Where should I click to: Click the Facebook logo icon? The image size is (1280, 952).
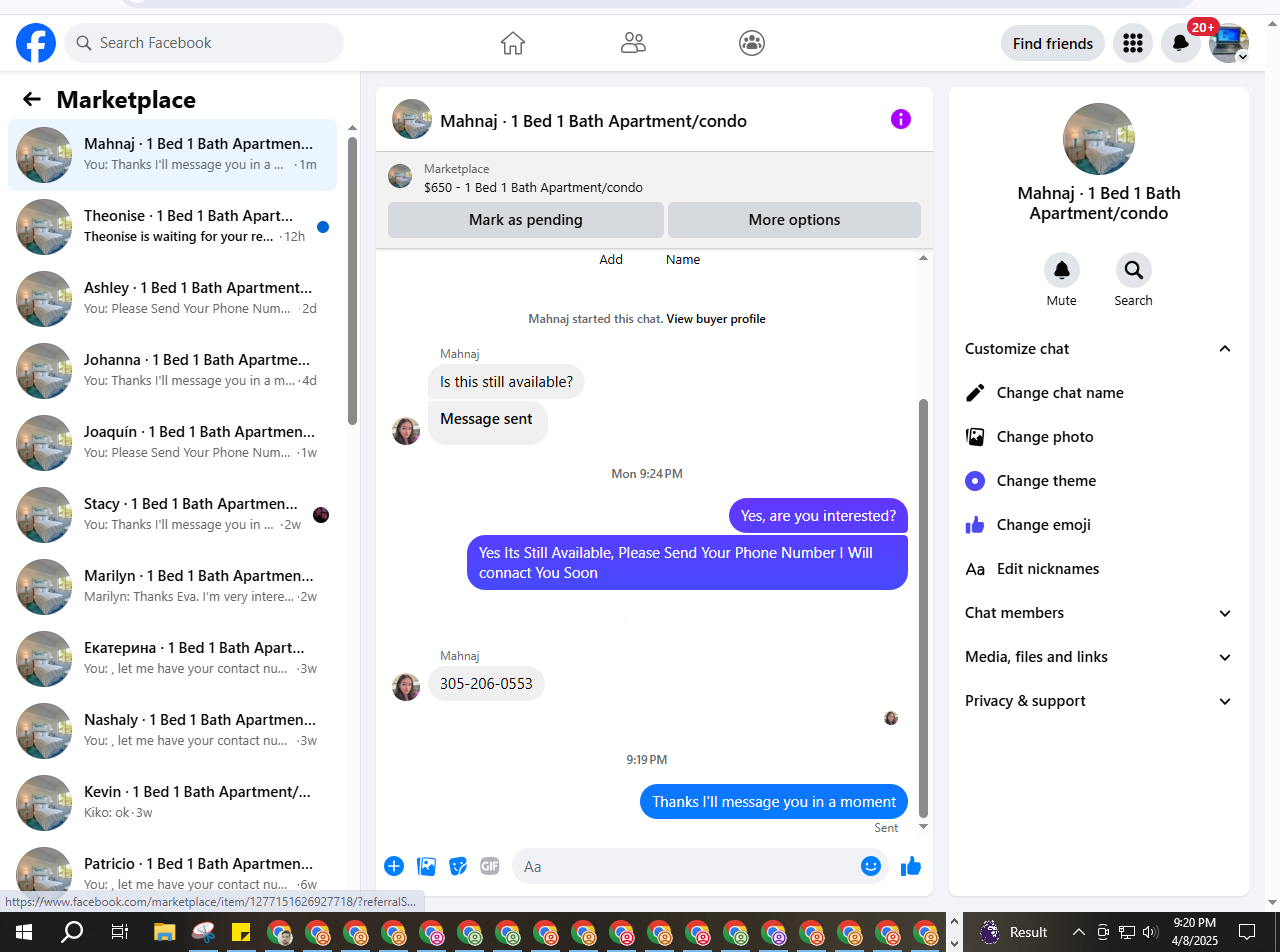tap(36, 43)
